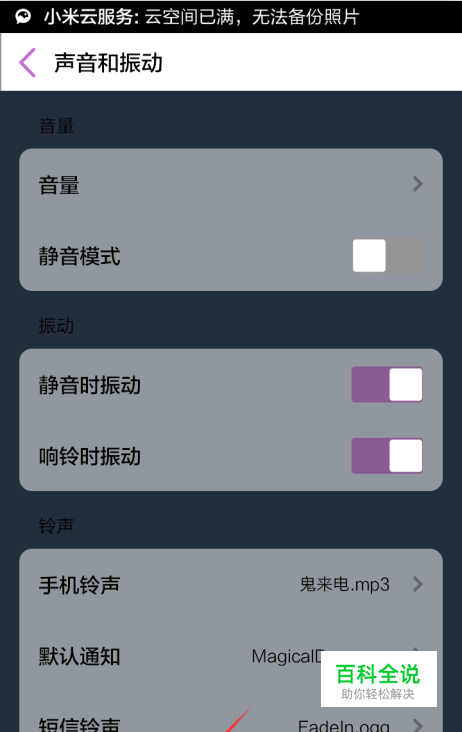Open the 音量 volume settings row
Image resolution: width=462 pixels, height=732 pixels.
231,184
